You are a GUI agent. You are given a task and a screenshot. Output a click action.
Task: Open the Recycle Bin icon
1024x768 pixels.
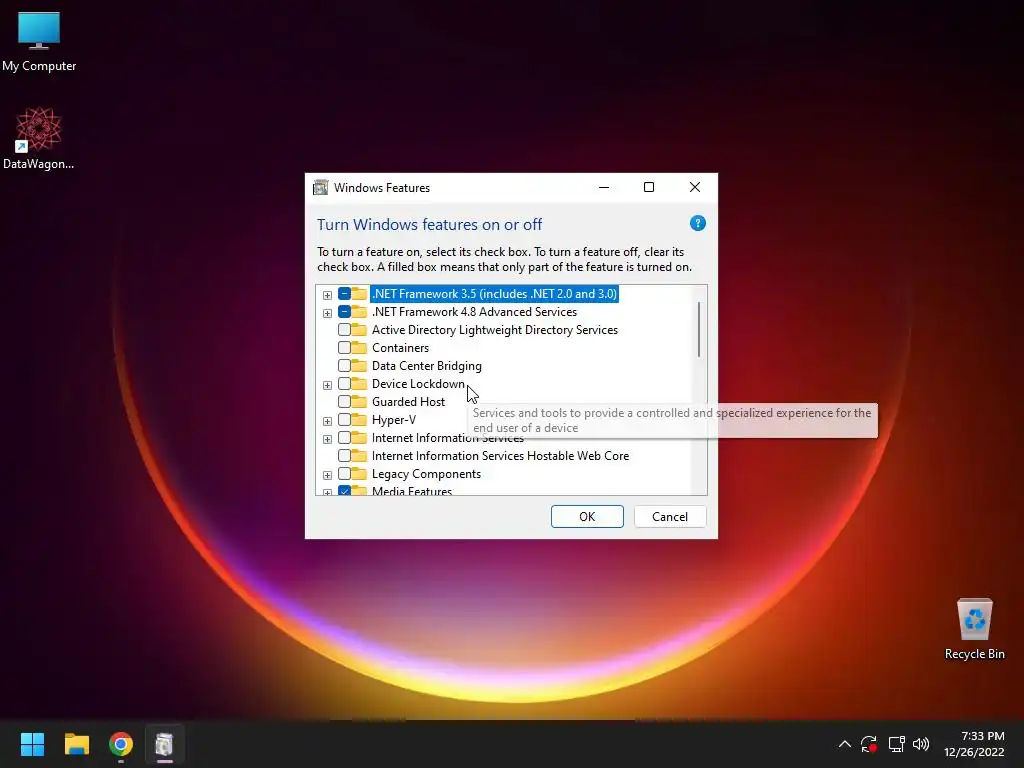pos(974,629)
